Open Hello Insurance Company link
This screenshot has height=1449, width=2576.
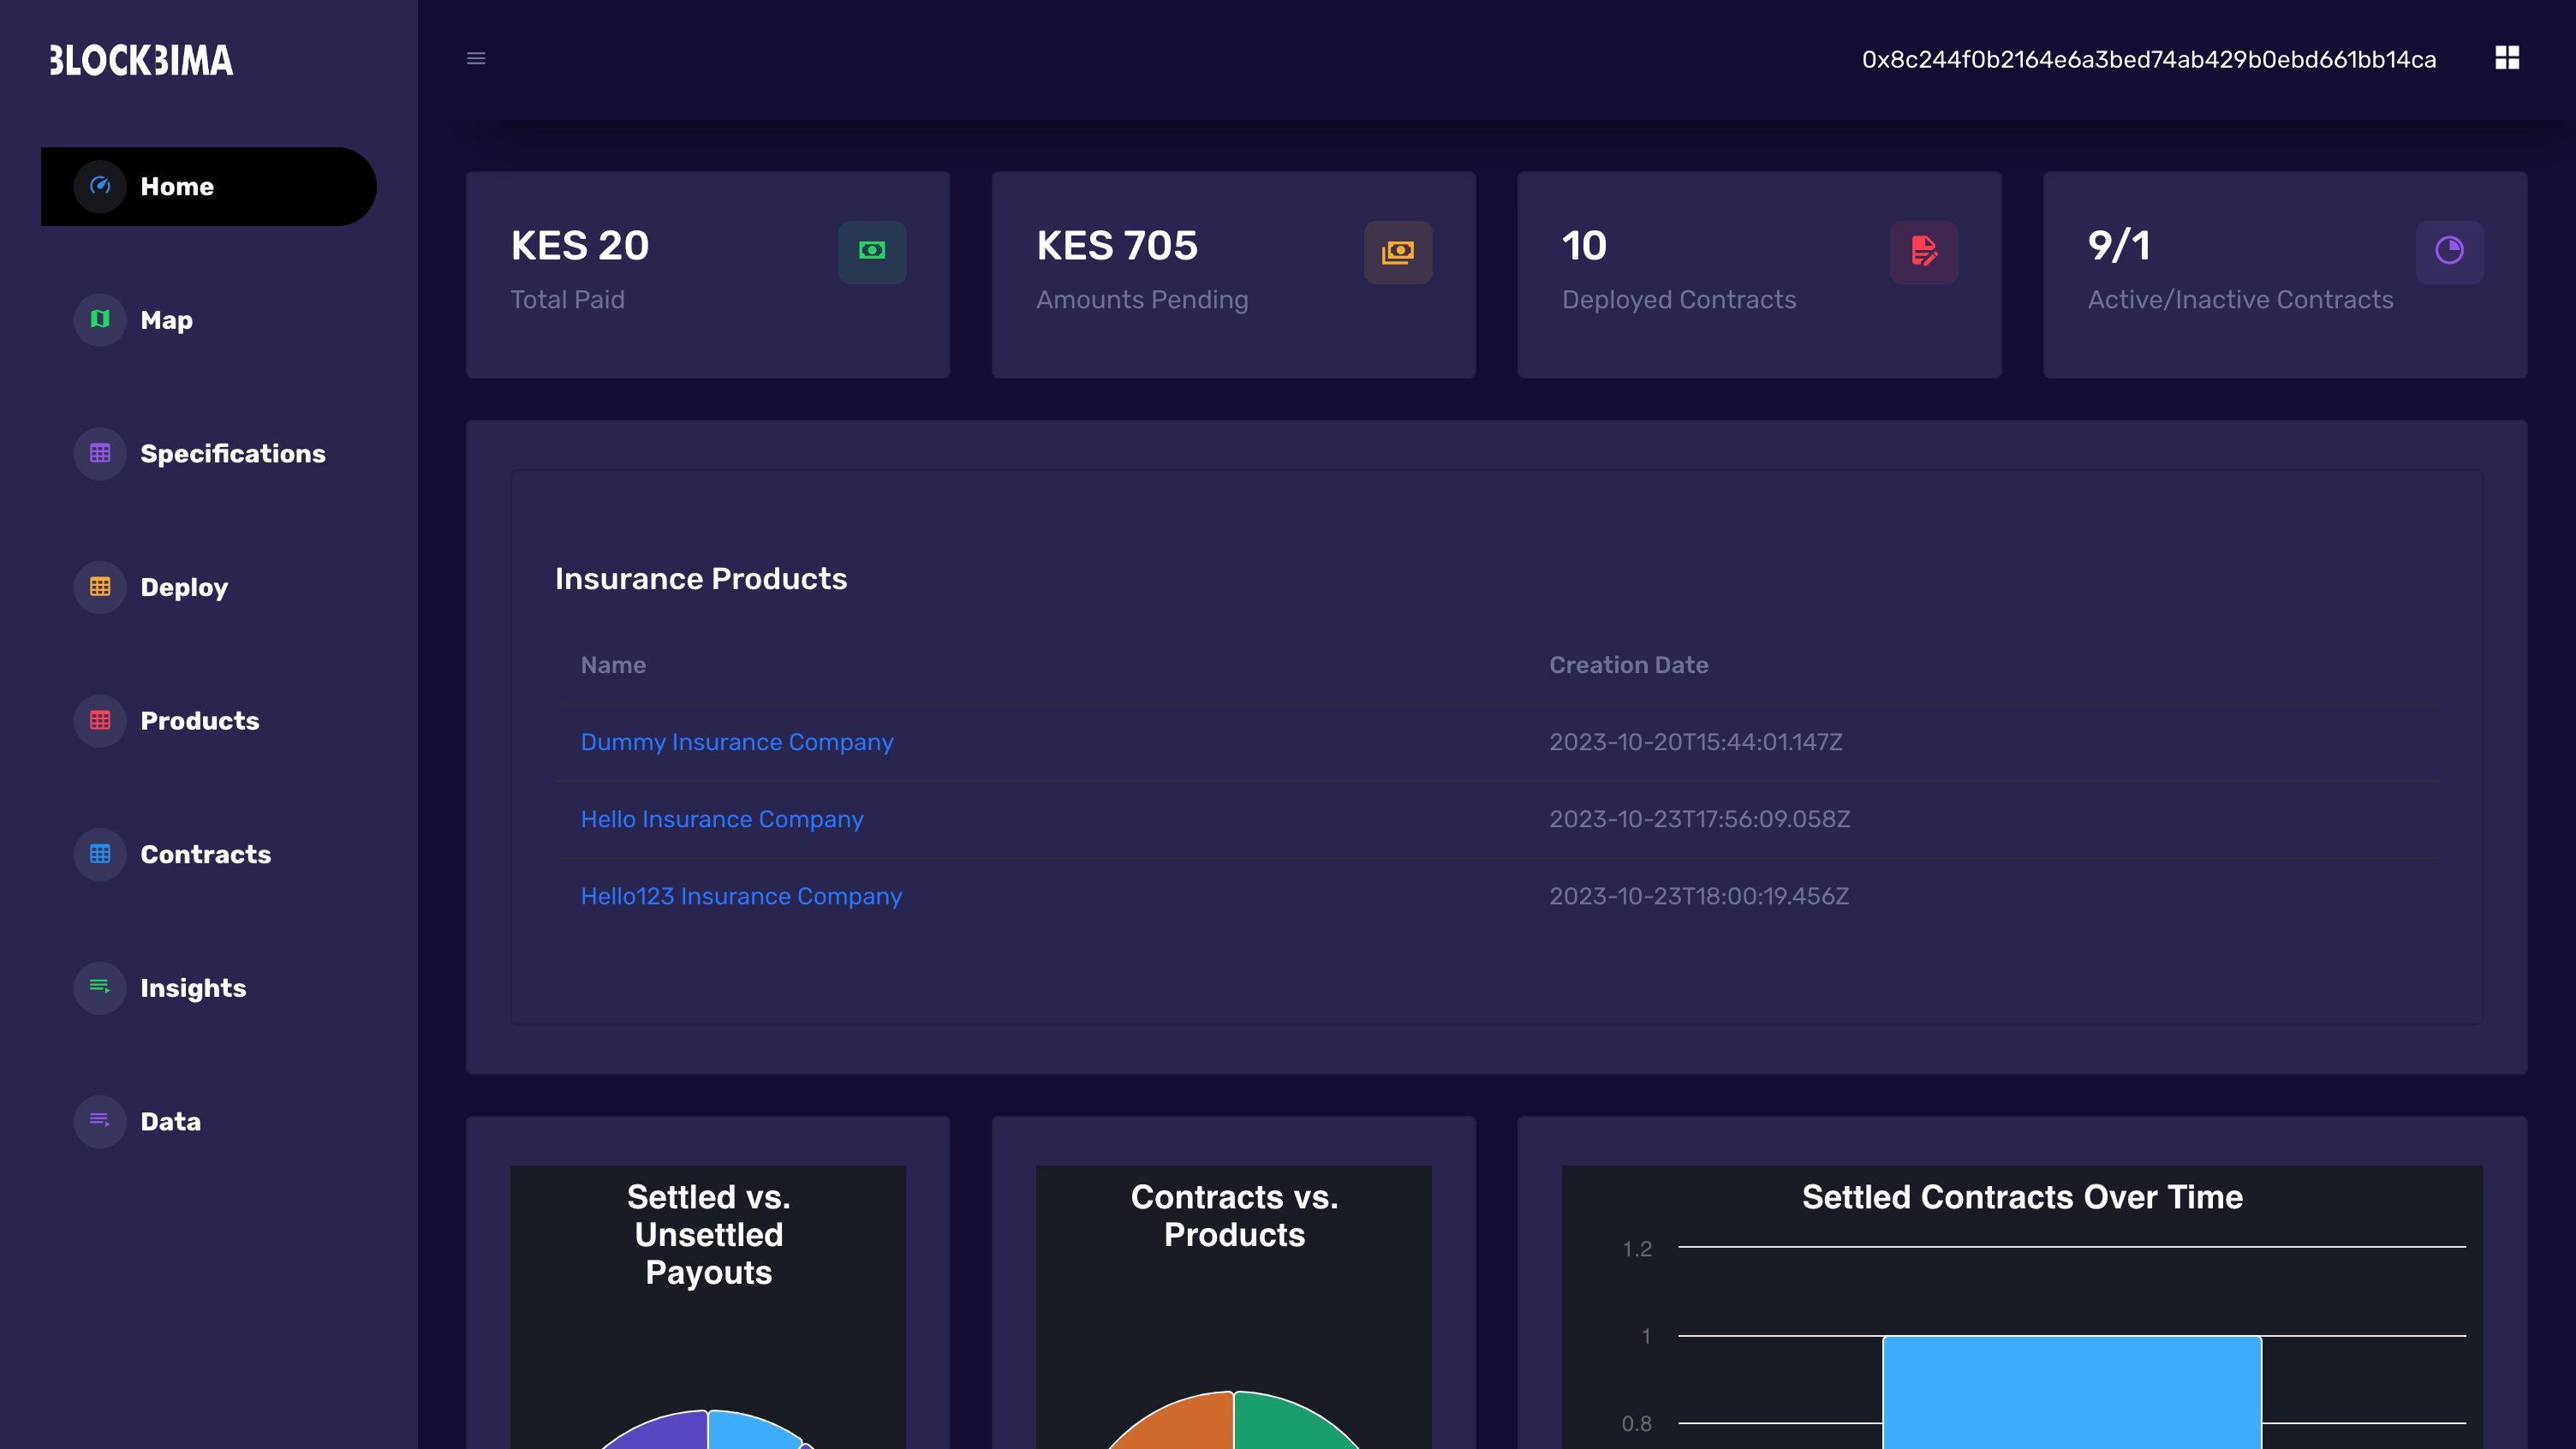pyautogui.click(x=721, y=819)
